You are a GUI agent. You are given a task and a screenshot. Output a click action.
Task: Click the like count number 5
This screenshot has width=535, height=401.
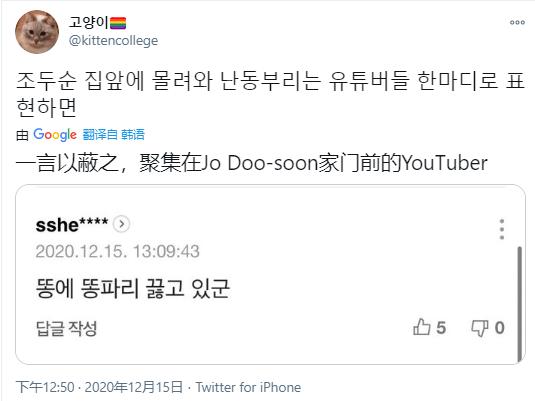click(441, 328)
